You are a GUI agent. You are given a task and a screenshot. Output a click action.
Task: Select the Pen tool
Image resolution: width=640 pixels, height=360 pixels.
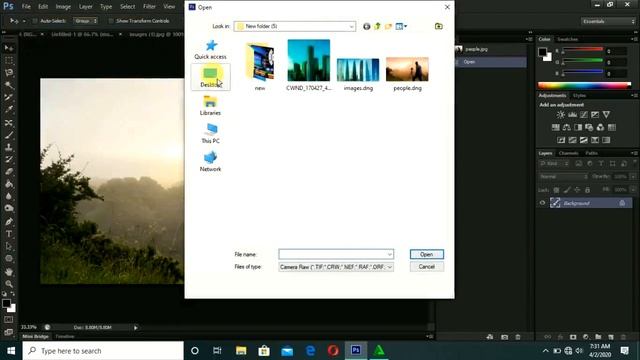point(9,222)
